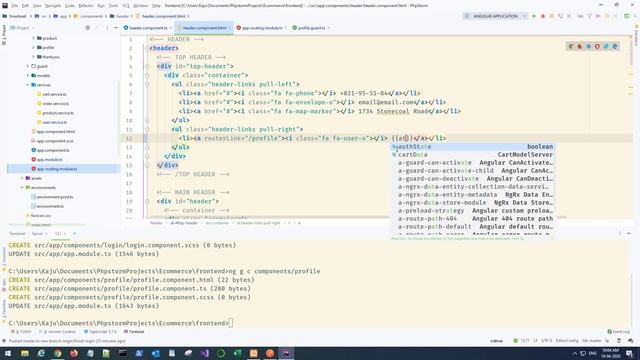Launch Chrome from the taskbar
Viewport: 640px width, 360px height.
click(x=57, y=353)
